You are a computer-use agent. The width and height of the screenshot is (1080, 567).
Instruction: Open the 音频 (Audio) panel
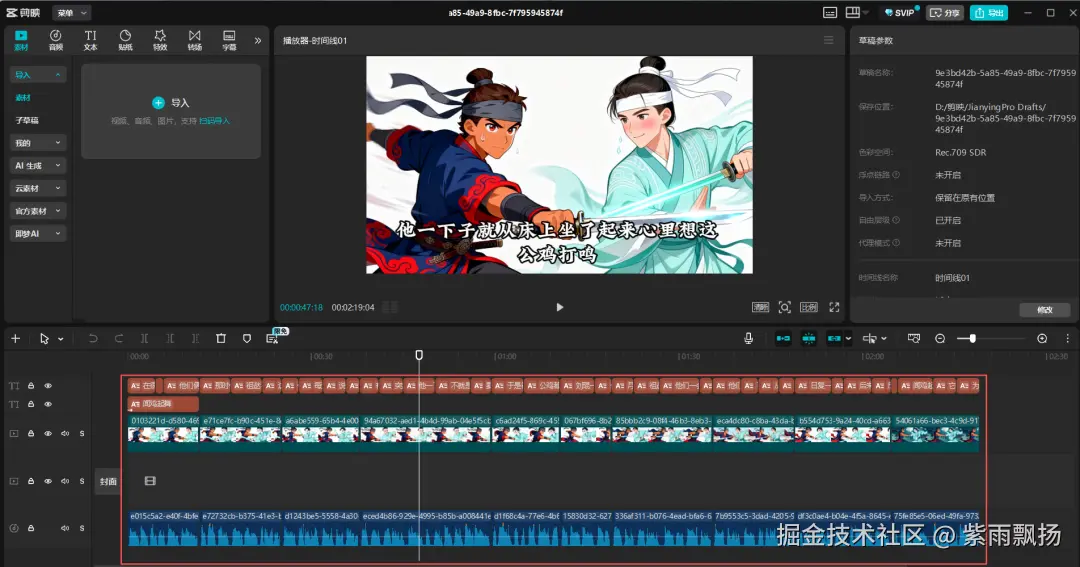point(56,40)
